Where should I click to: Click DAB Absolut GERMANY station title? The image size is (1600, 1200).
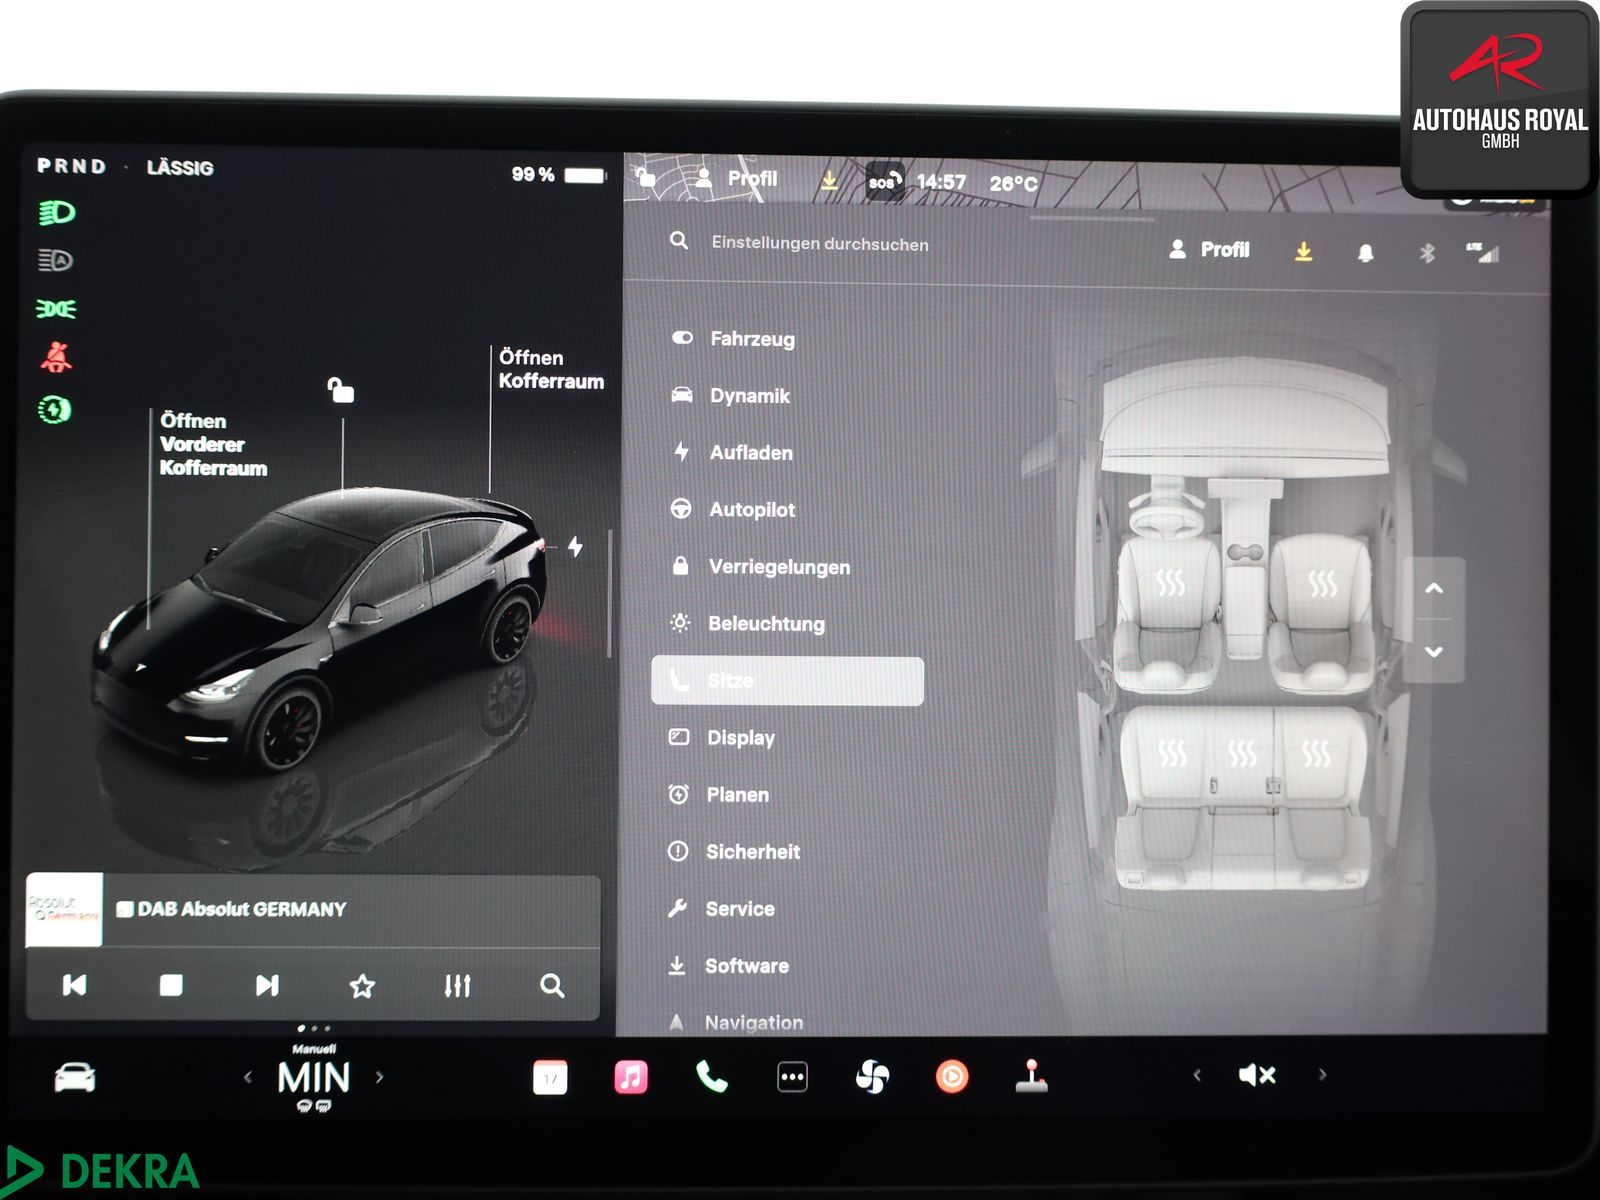[242, 909]
